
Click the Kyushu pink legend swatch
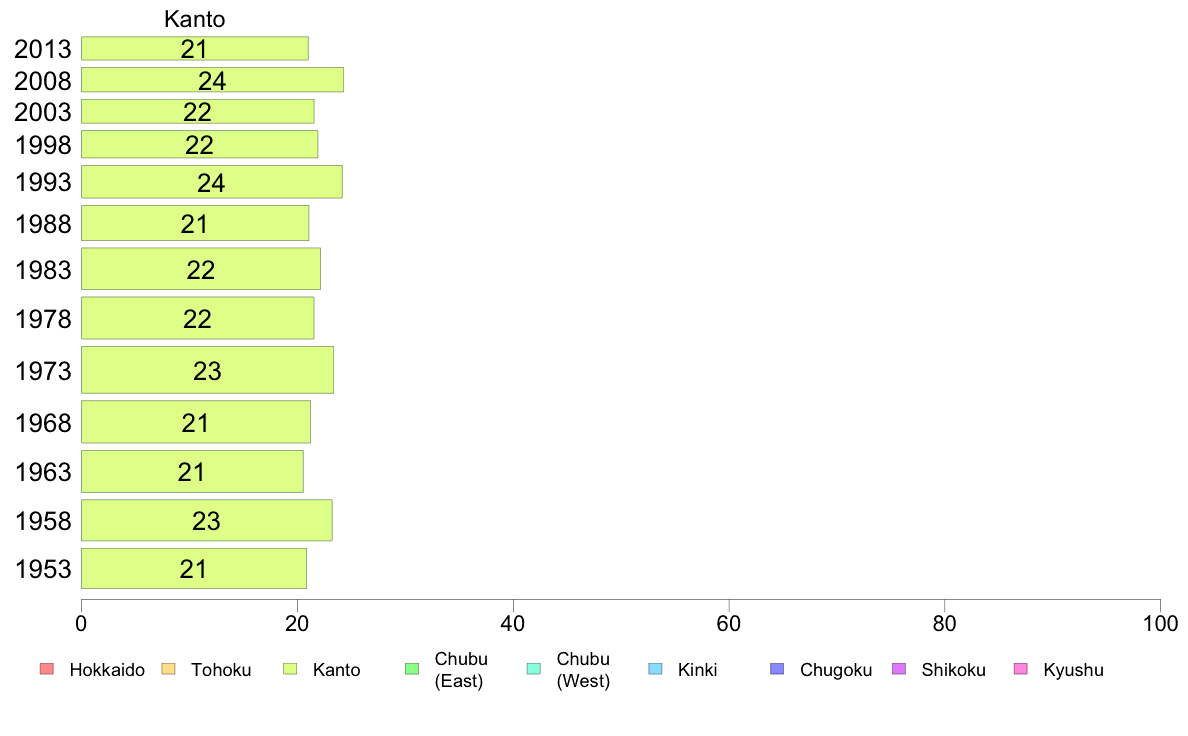(1021, 669)
